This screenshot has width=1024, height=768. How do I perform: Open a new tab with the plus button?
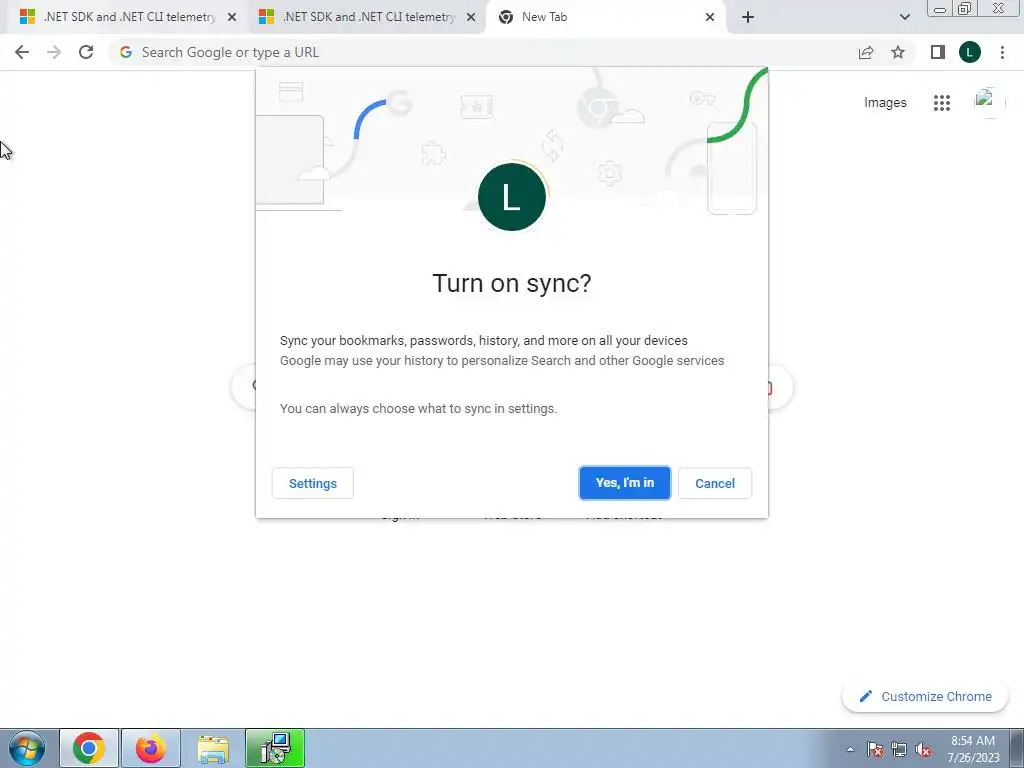(x=748, y=17)
